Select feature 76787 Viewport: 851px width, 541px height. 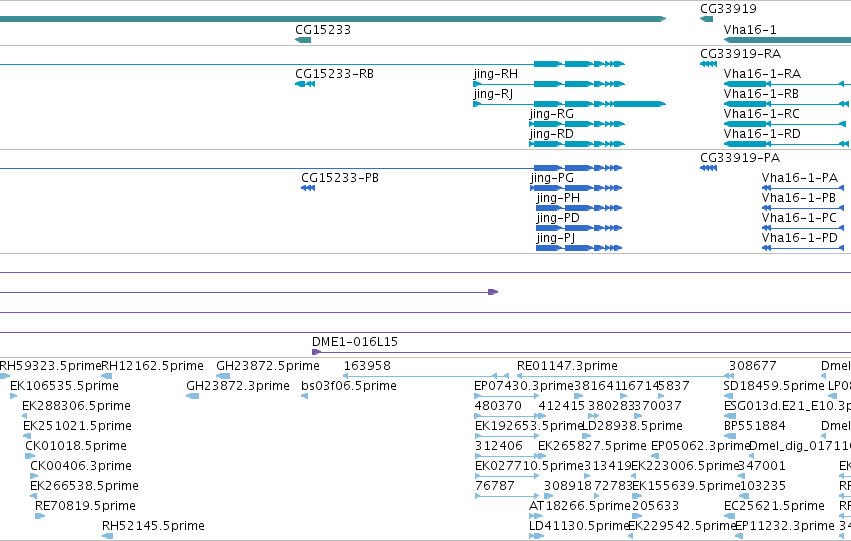(494, 486)
